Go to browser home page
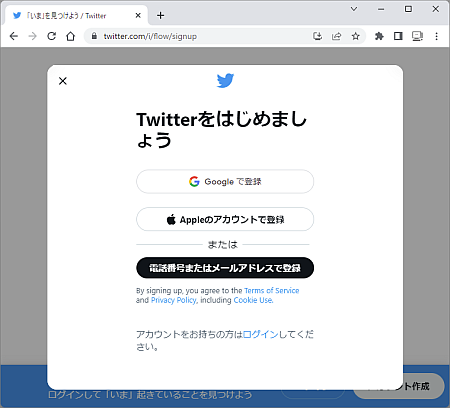 (70, 36)
